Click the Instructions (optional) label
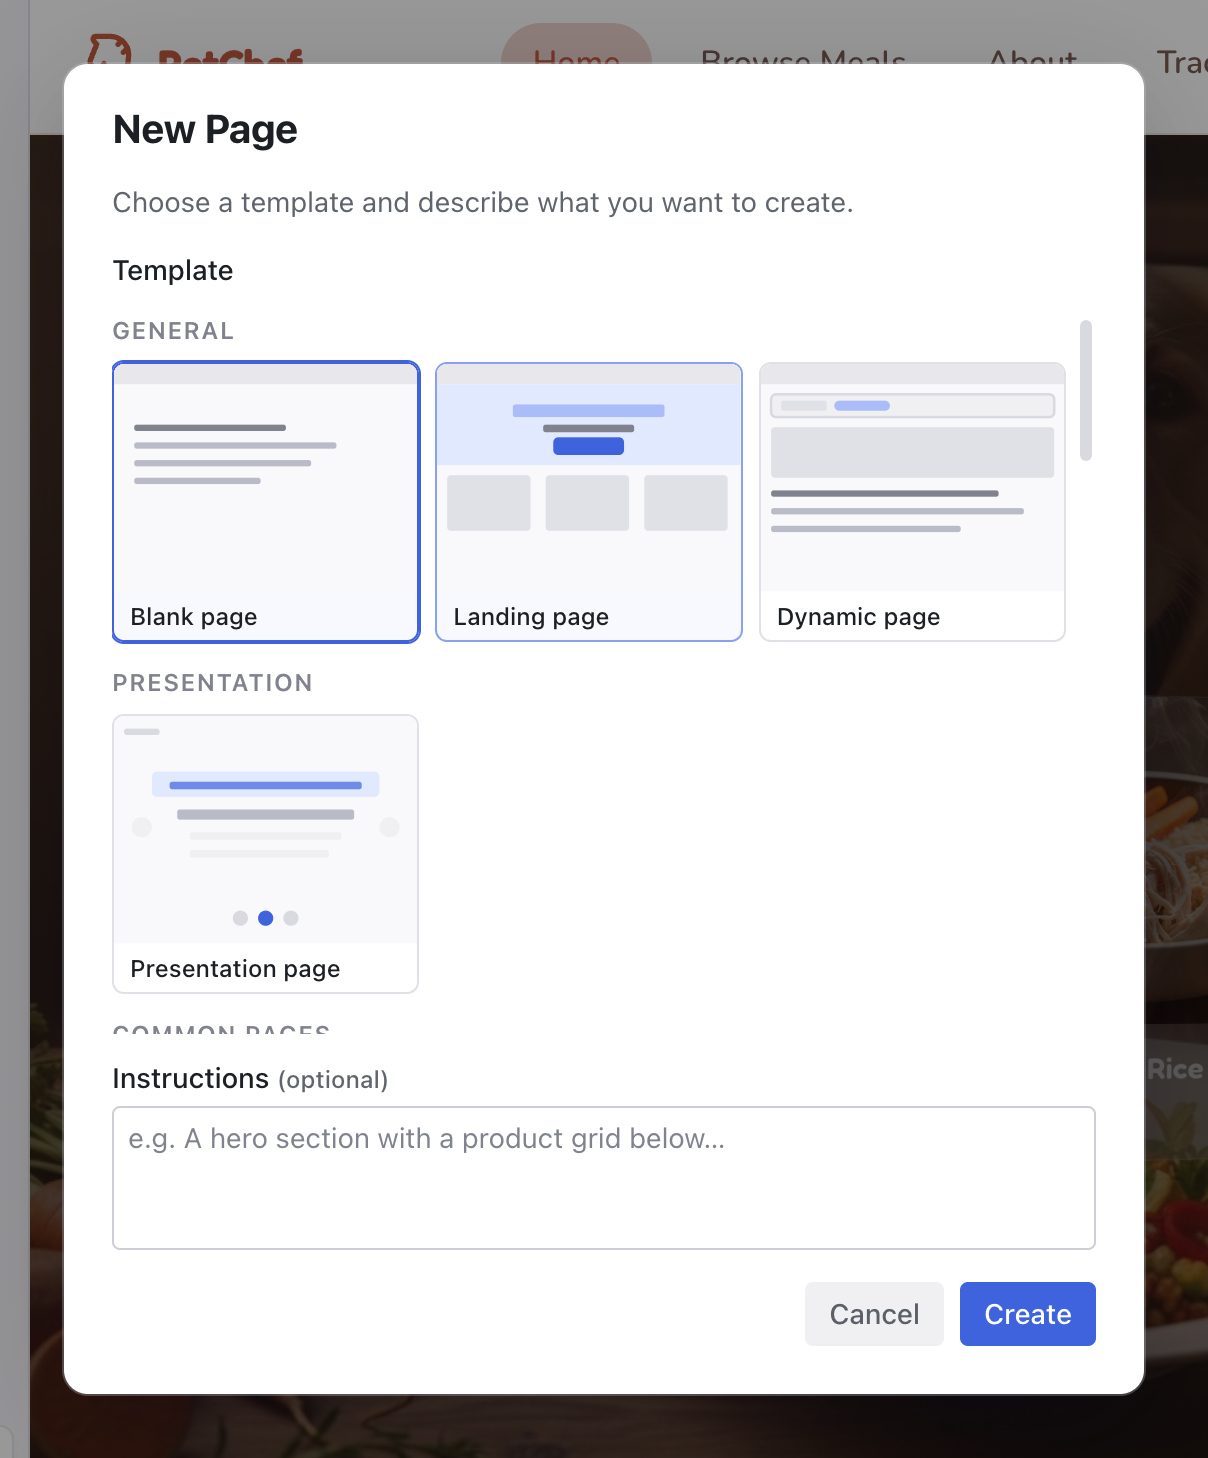 [x=251, y=1079]
